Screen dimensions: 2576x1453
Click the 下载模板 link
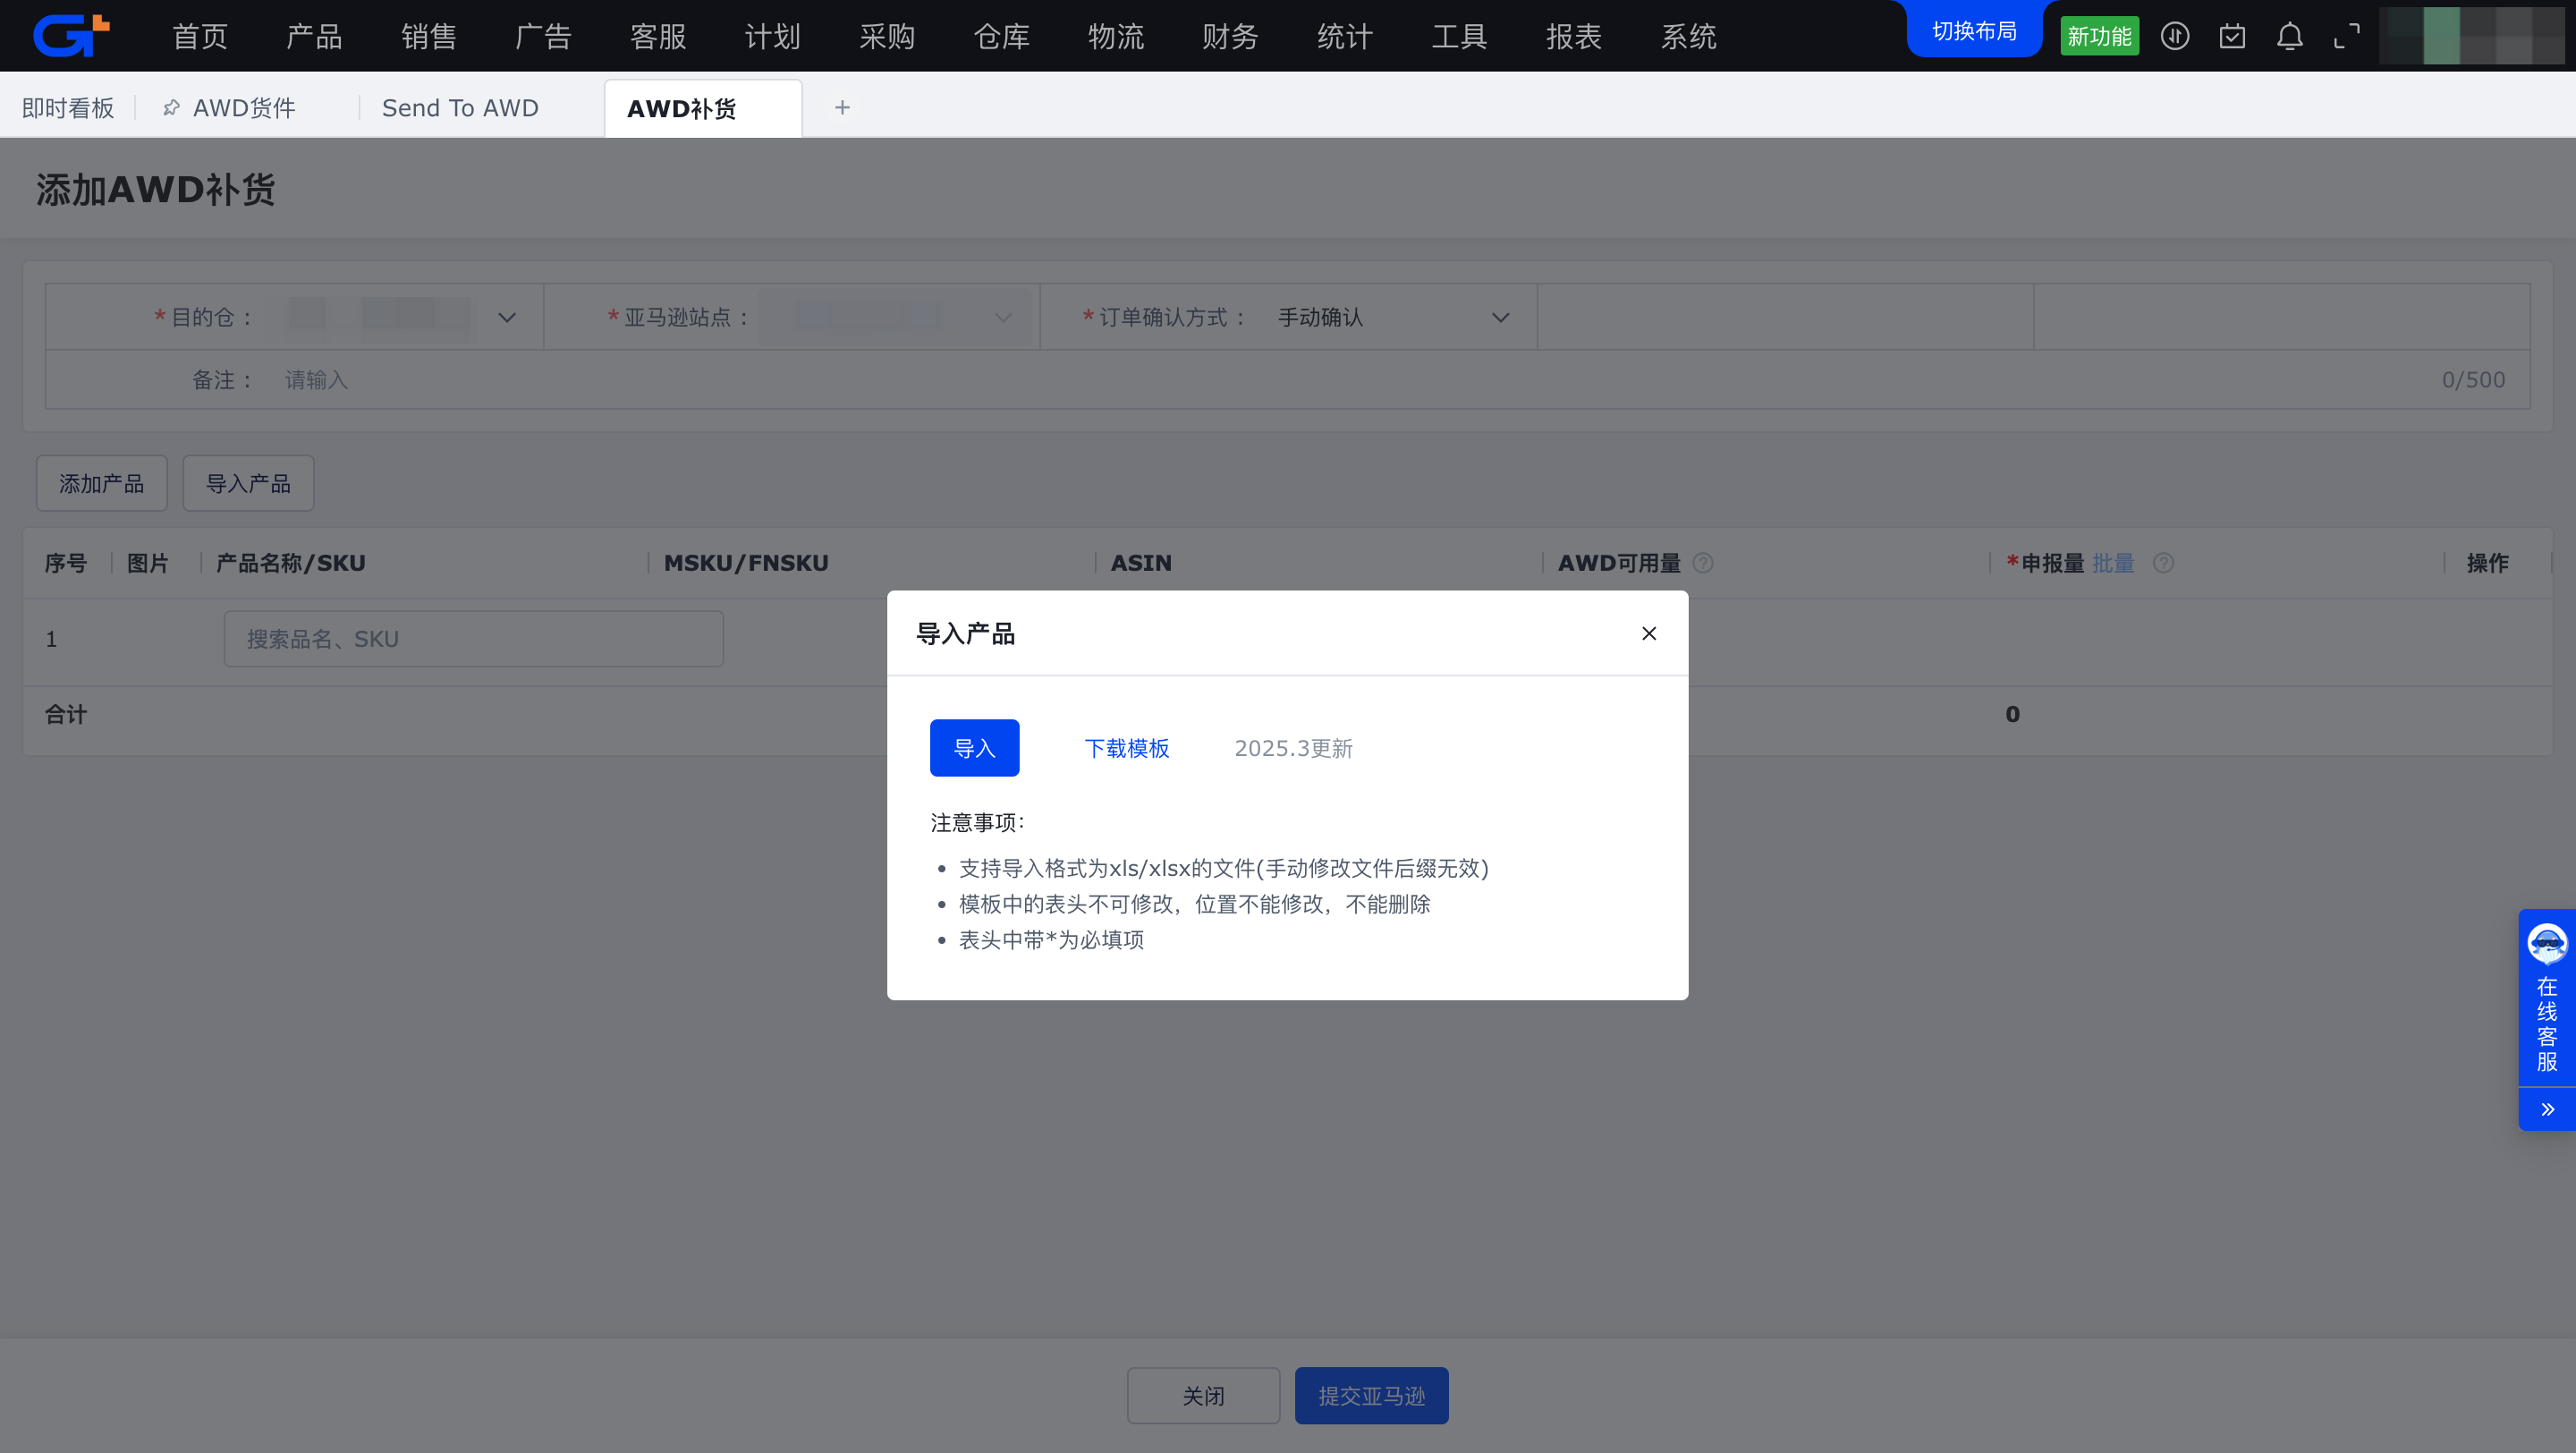click(1127, 748)
